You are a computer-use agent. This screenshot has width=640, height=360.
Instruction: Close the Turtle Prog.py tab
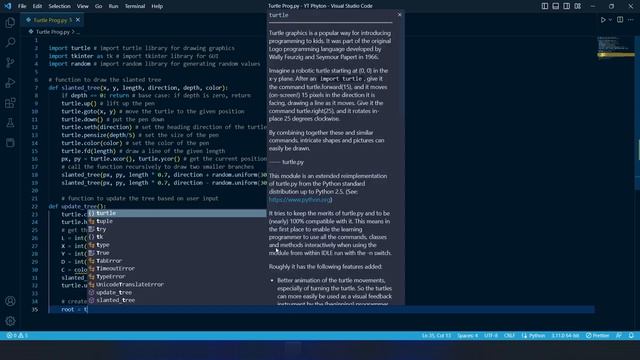pyautogui.click(x=78, y=20)
